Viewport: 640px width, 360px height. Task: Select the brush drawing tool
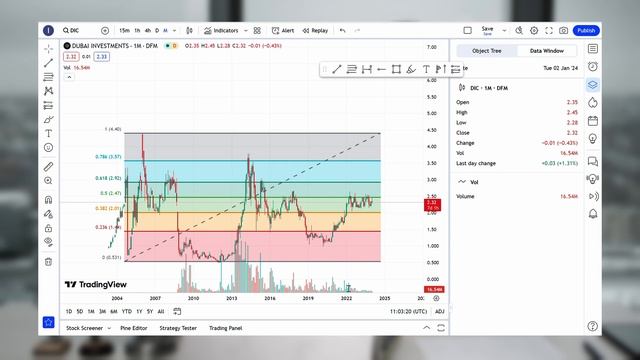click(49, 119)
